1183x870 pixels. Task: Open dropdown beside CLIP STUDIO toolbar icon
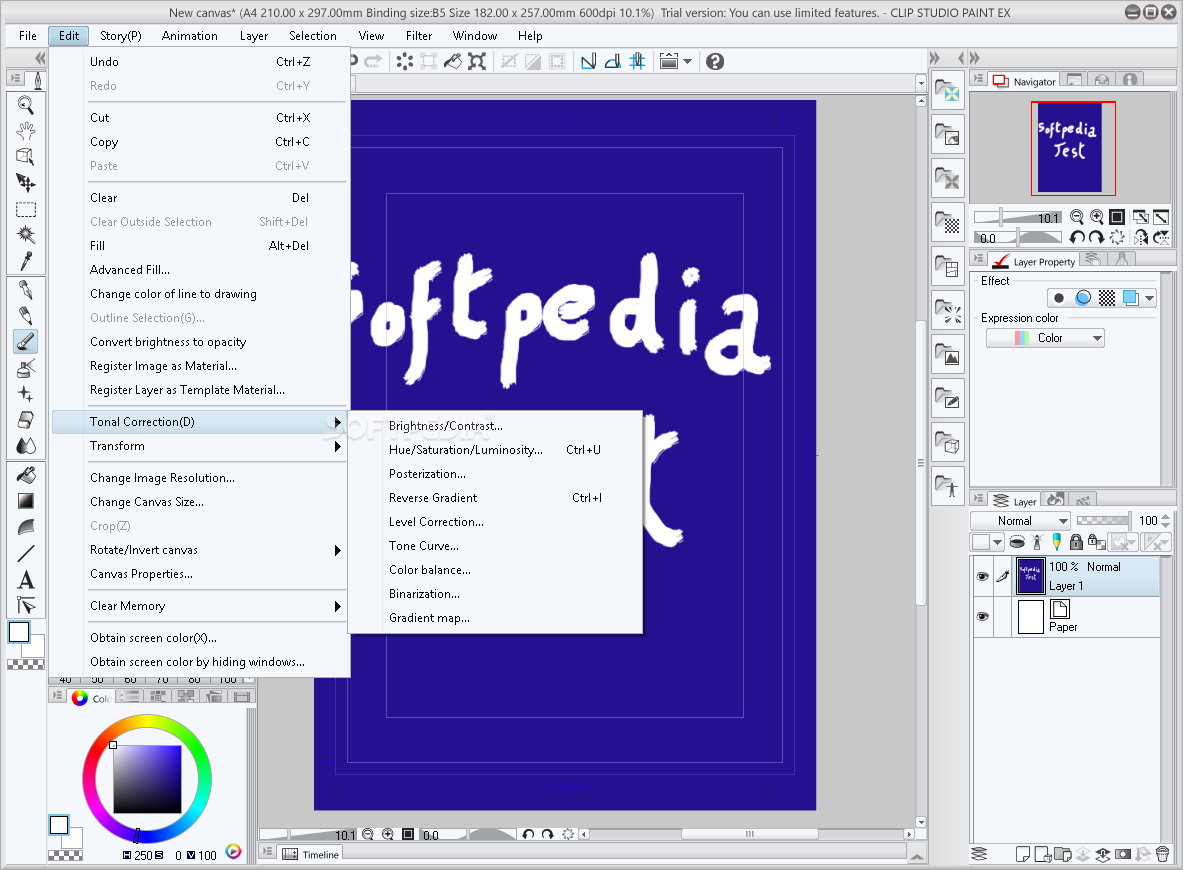687,61
